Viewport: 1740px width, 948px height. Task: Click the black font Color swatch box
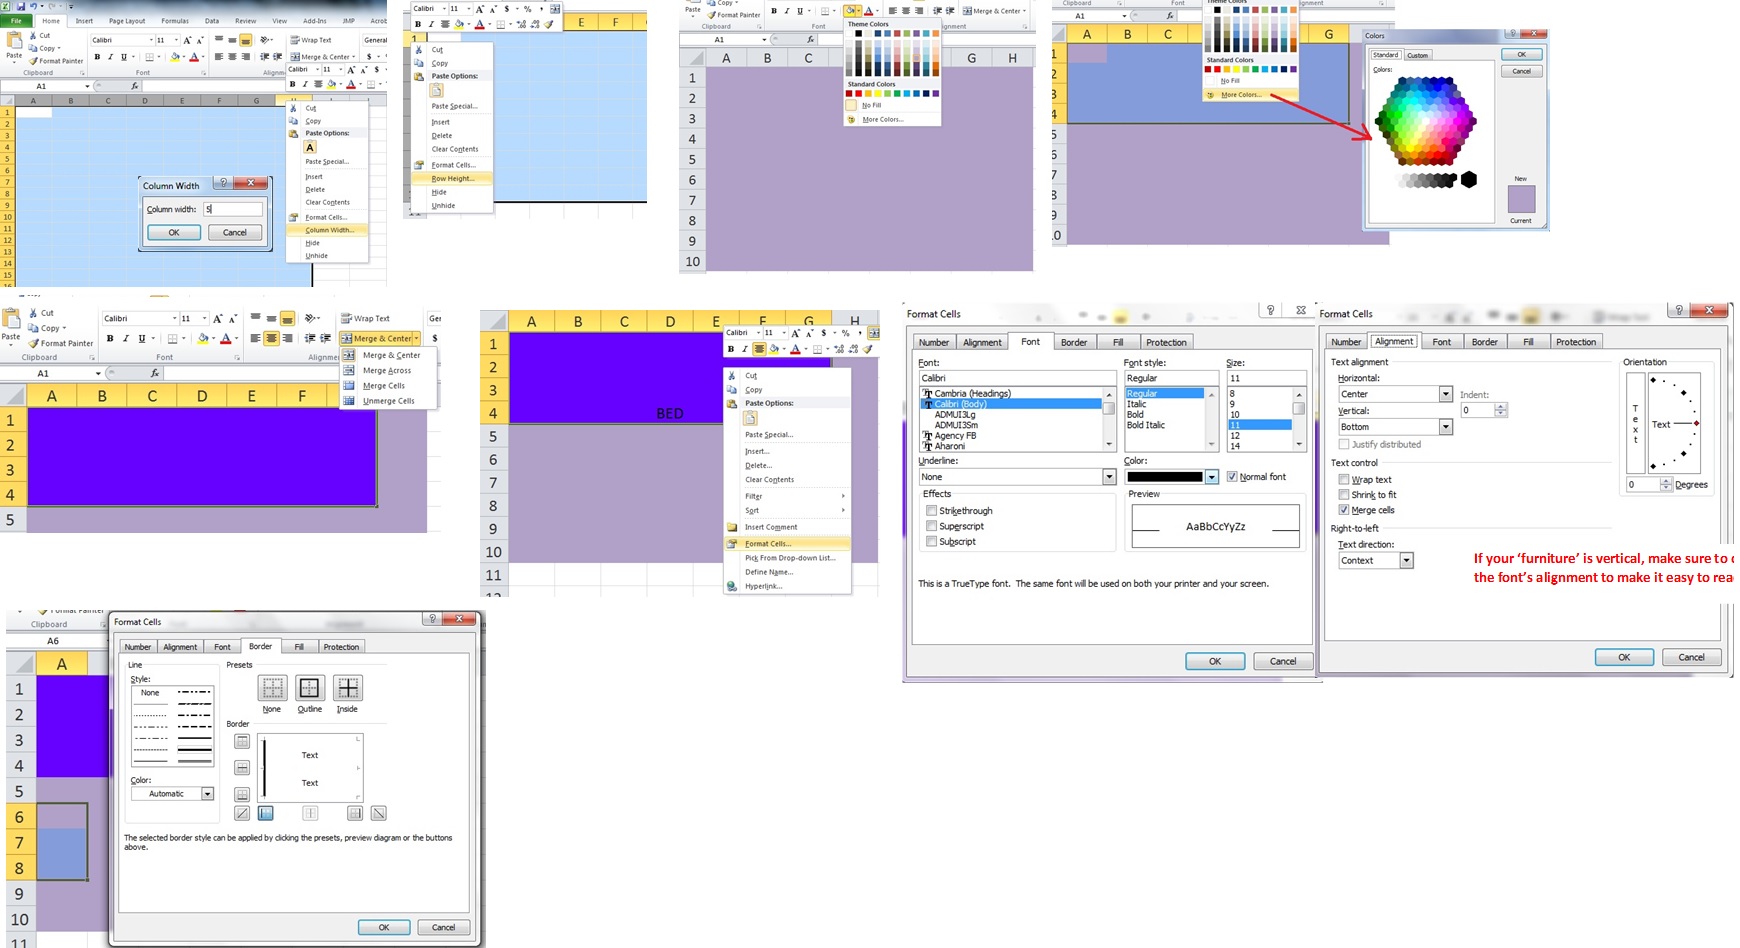pyautogui.click(x=1165, y=477)
